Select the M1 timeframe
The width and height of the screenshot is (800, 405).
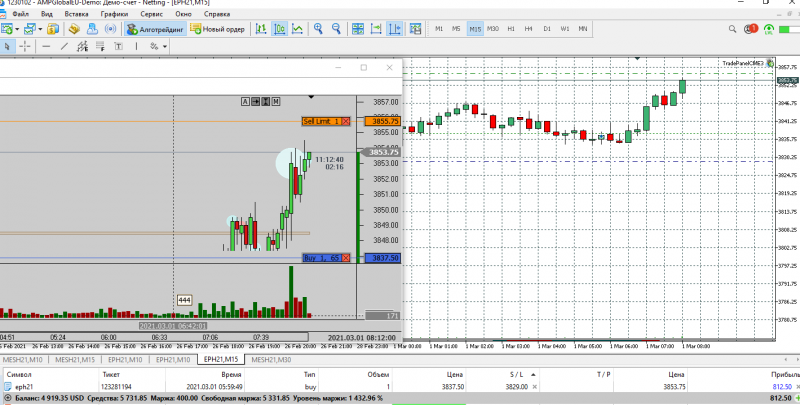(439, 29)
